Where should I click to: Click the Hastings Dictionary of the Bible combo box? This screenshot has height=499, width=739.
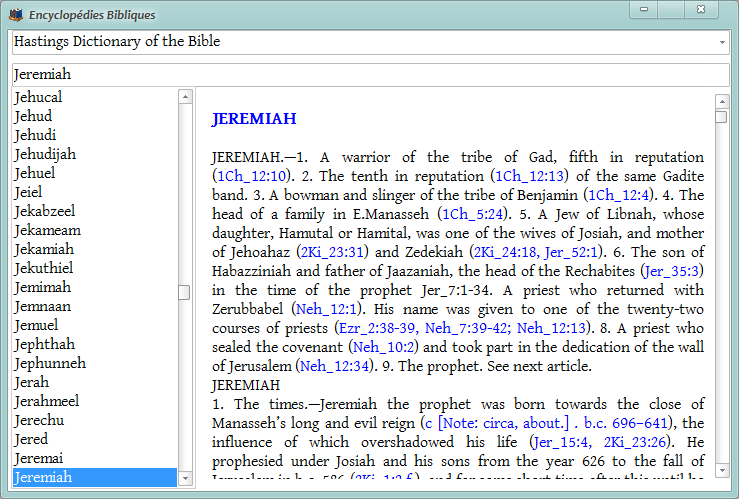[370, 42]
